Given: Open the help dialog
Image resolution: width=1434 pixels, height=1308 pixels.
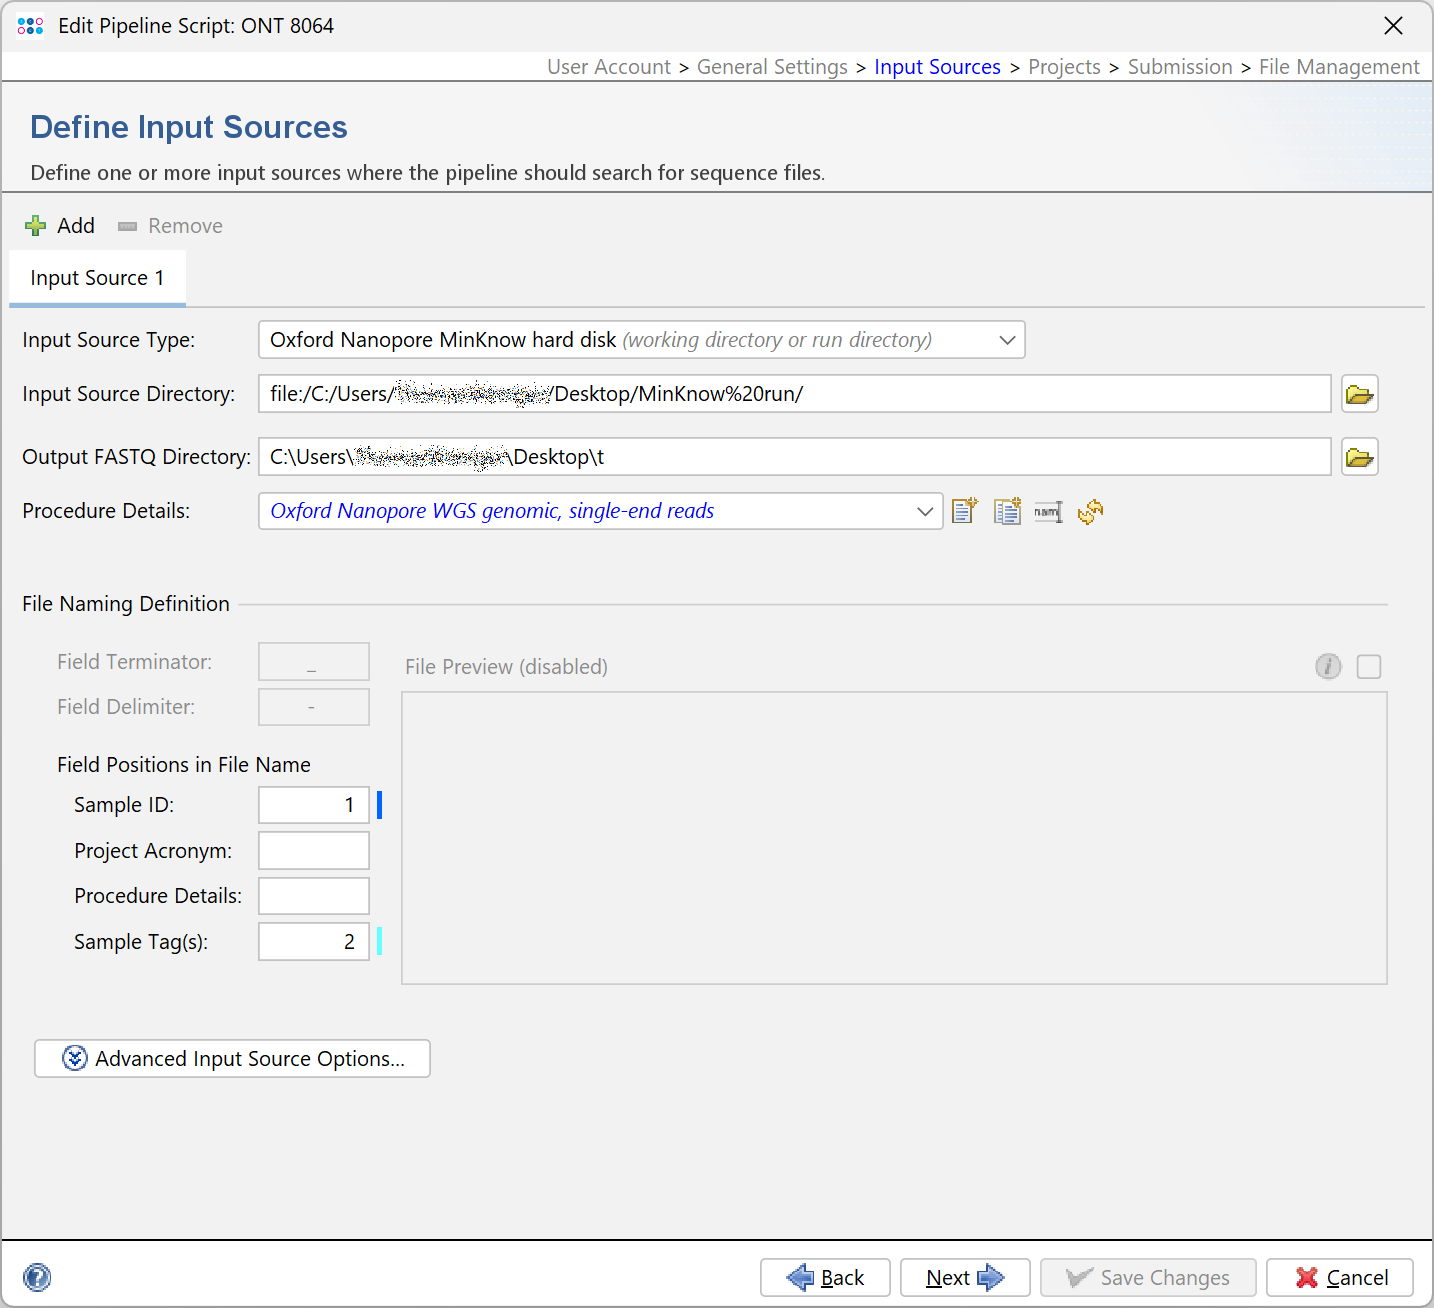Looking at the screenshot, I should point(37,1277).
